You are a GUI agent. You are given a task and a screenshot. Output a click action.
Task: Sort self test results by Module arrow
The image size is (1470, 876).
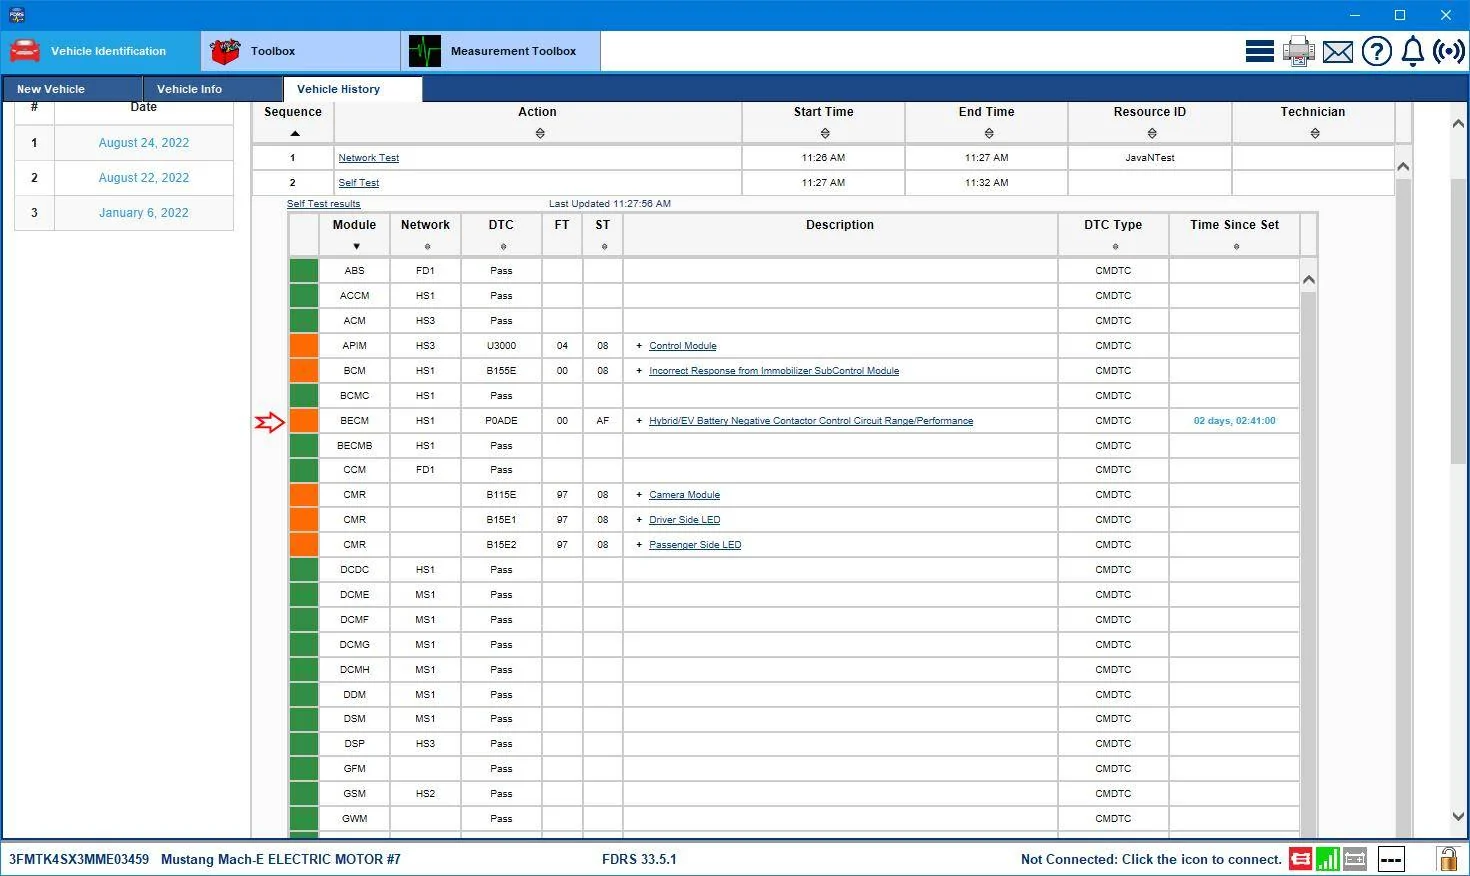pos(356,247)
